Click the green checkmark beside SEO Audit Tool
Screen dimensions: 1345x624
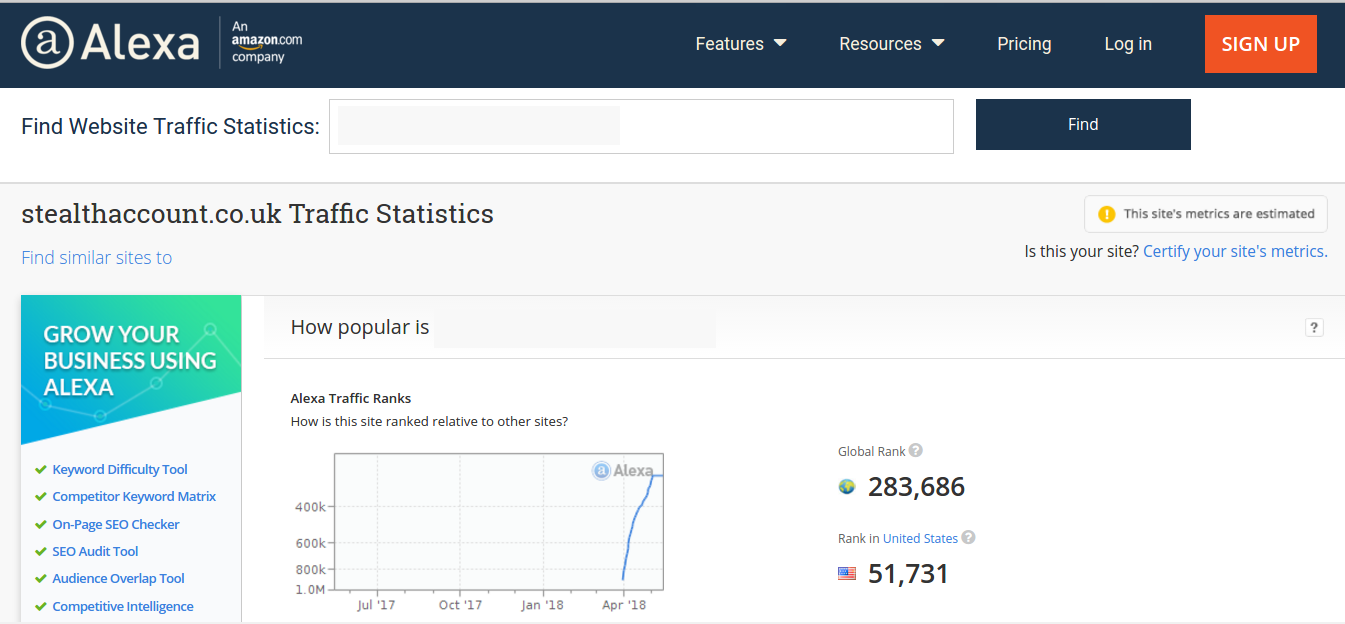(x=41, y=551)
